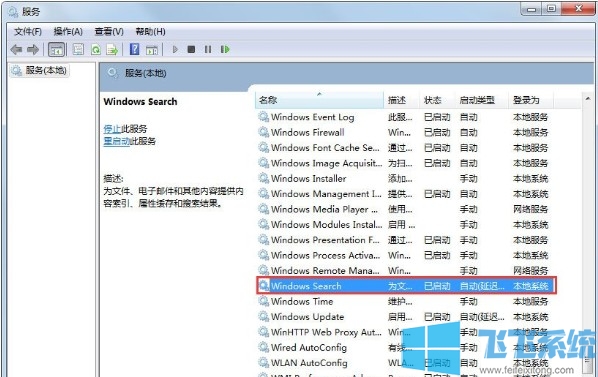
Task: Select the WinHTTP Web Proxy Aut... service
Action: point(326,332)
